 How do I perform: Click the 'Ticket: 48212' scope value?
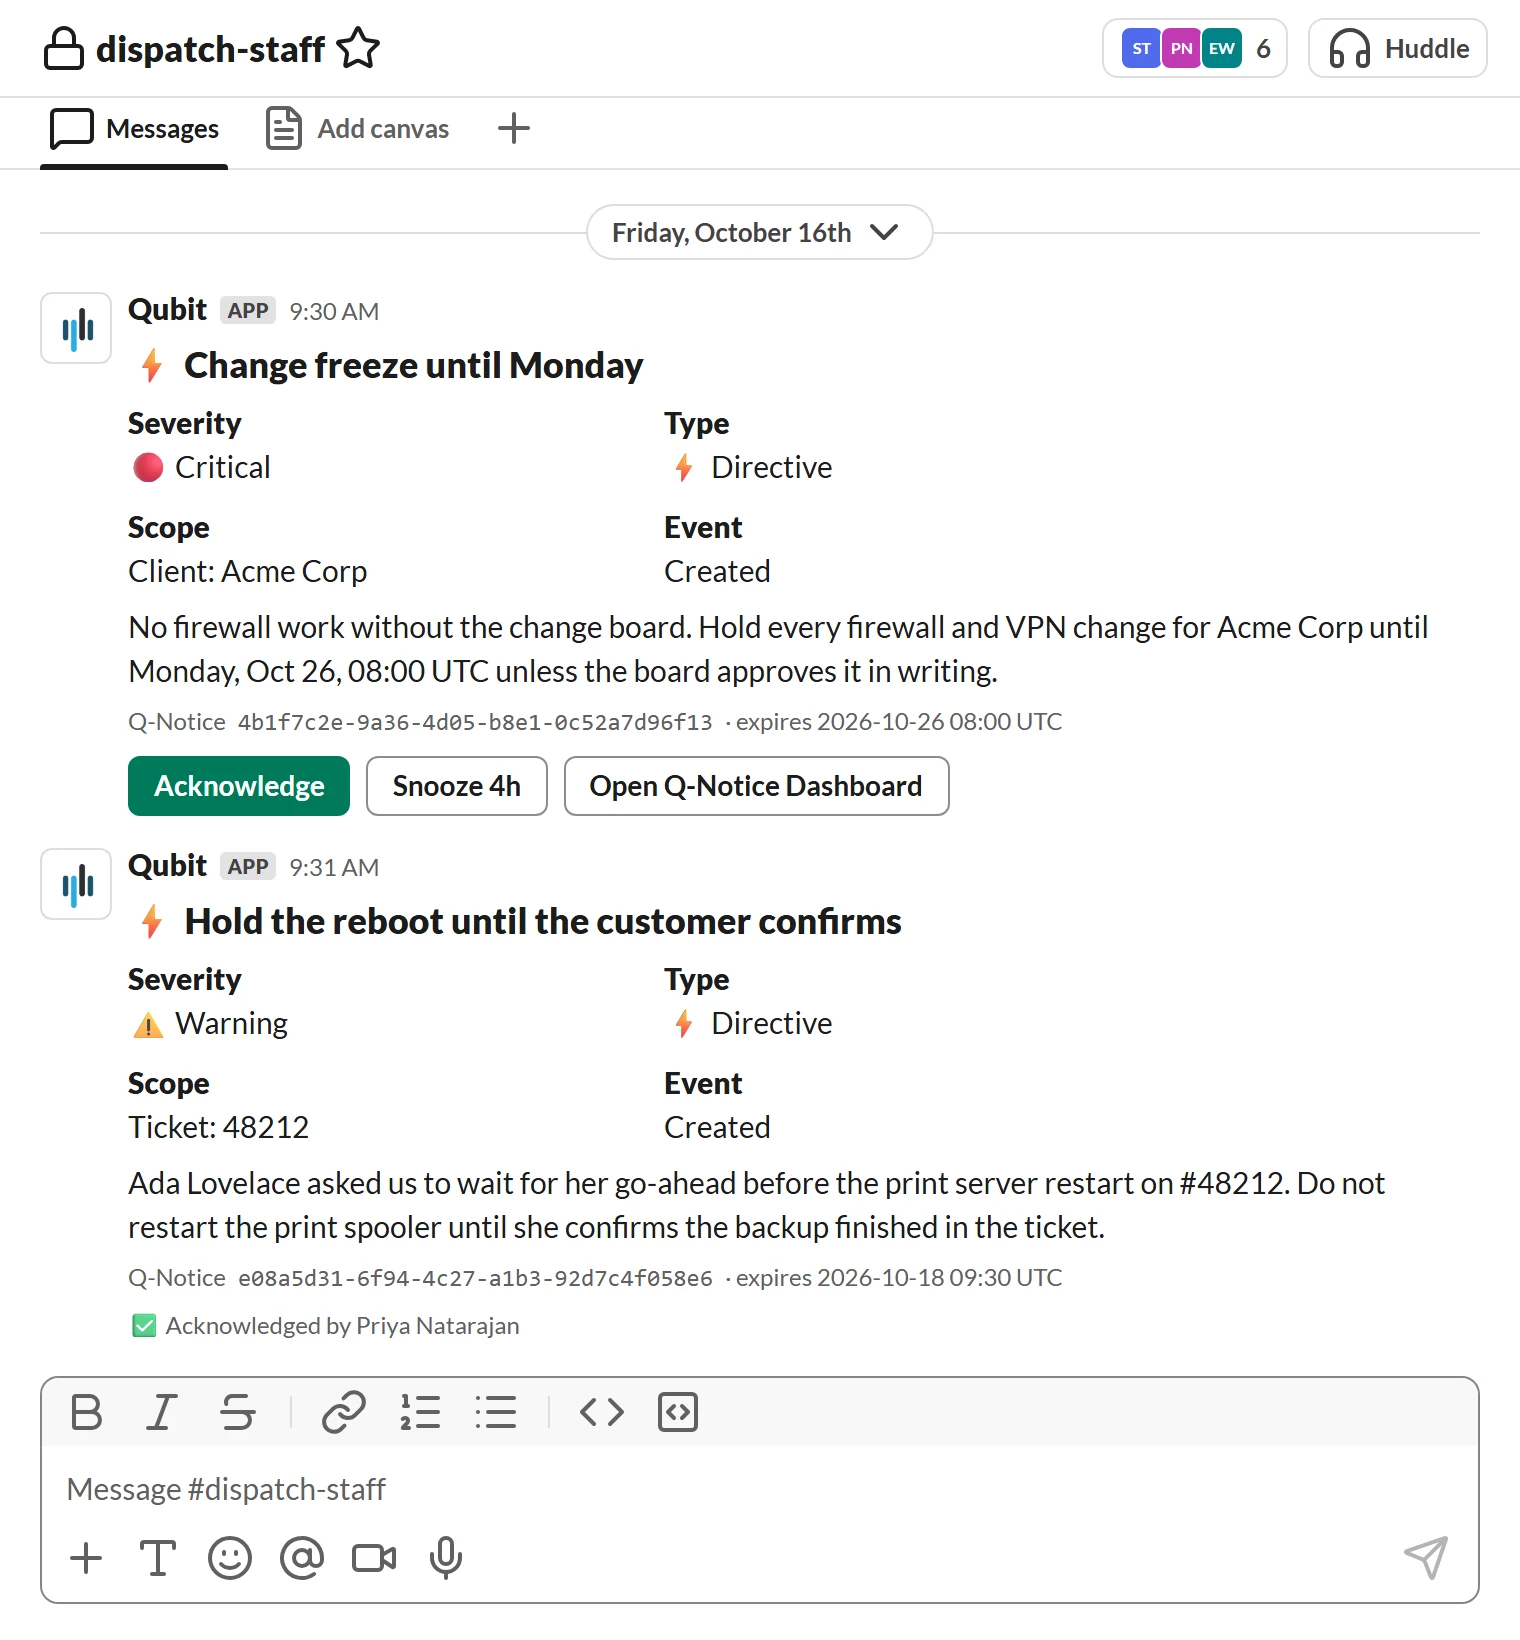218,1128
